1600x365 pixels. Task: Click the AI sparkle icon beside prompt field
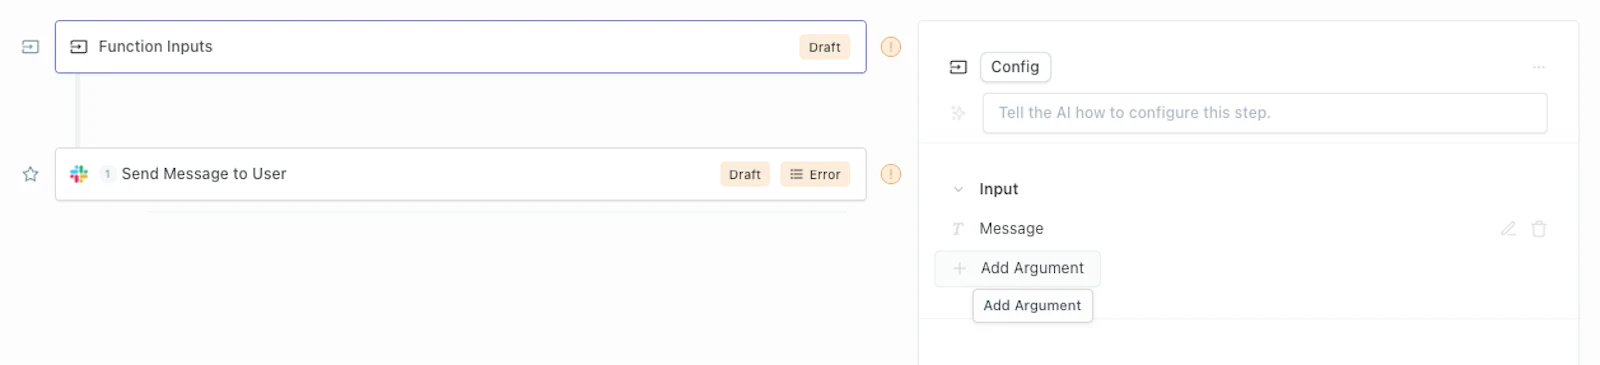(958, 113)
